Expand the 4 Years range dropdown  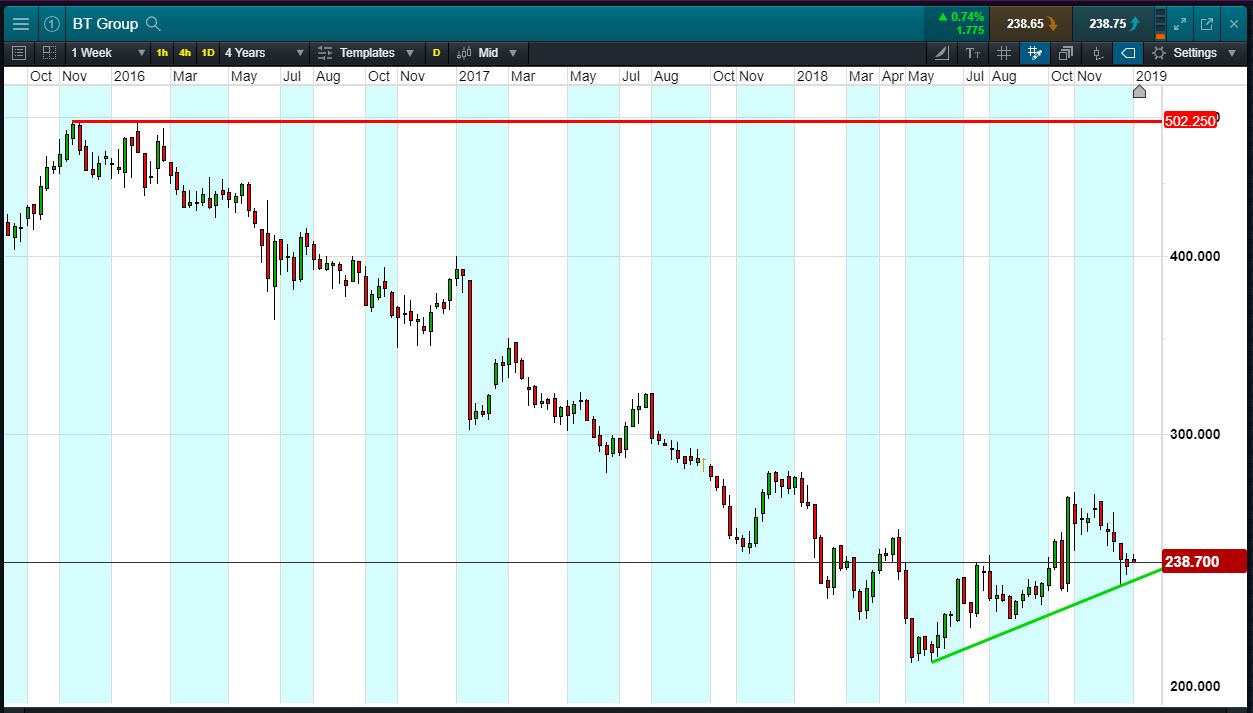pos(264,53)
